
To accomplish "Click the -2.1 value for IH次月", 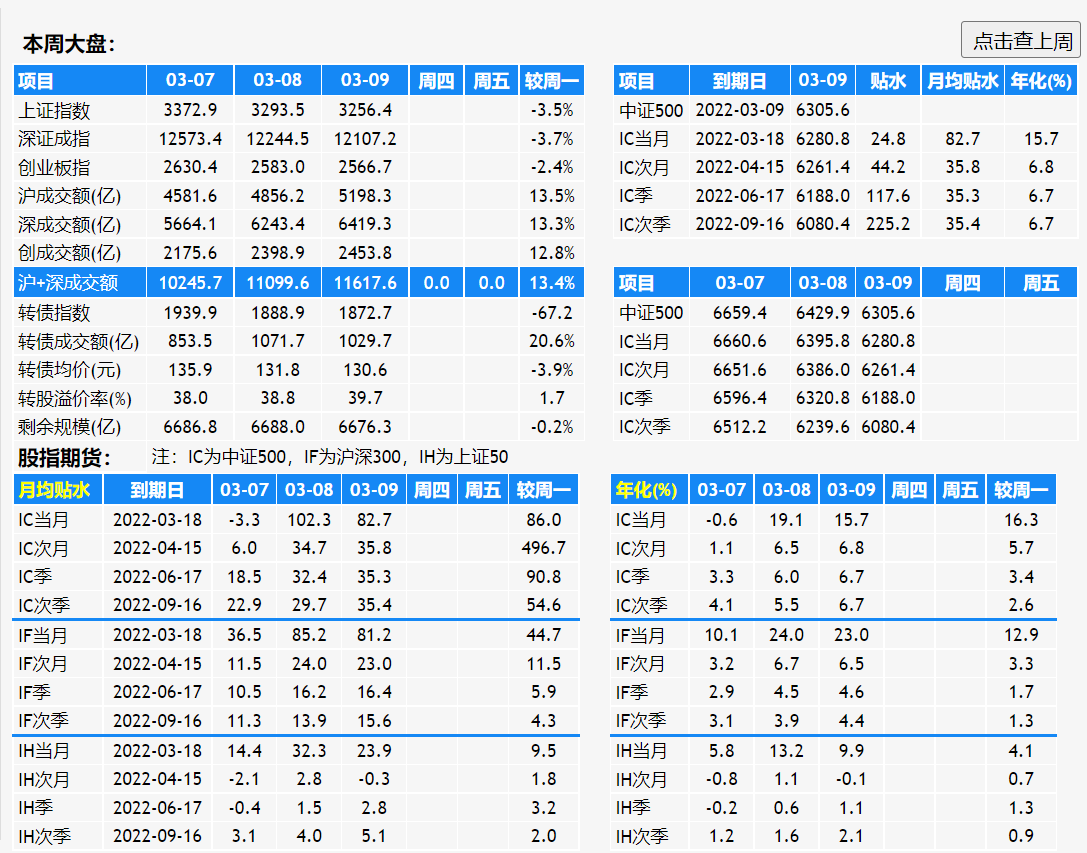I will click(x=244, y=779).
